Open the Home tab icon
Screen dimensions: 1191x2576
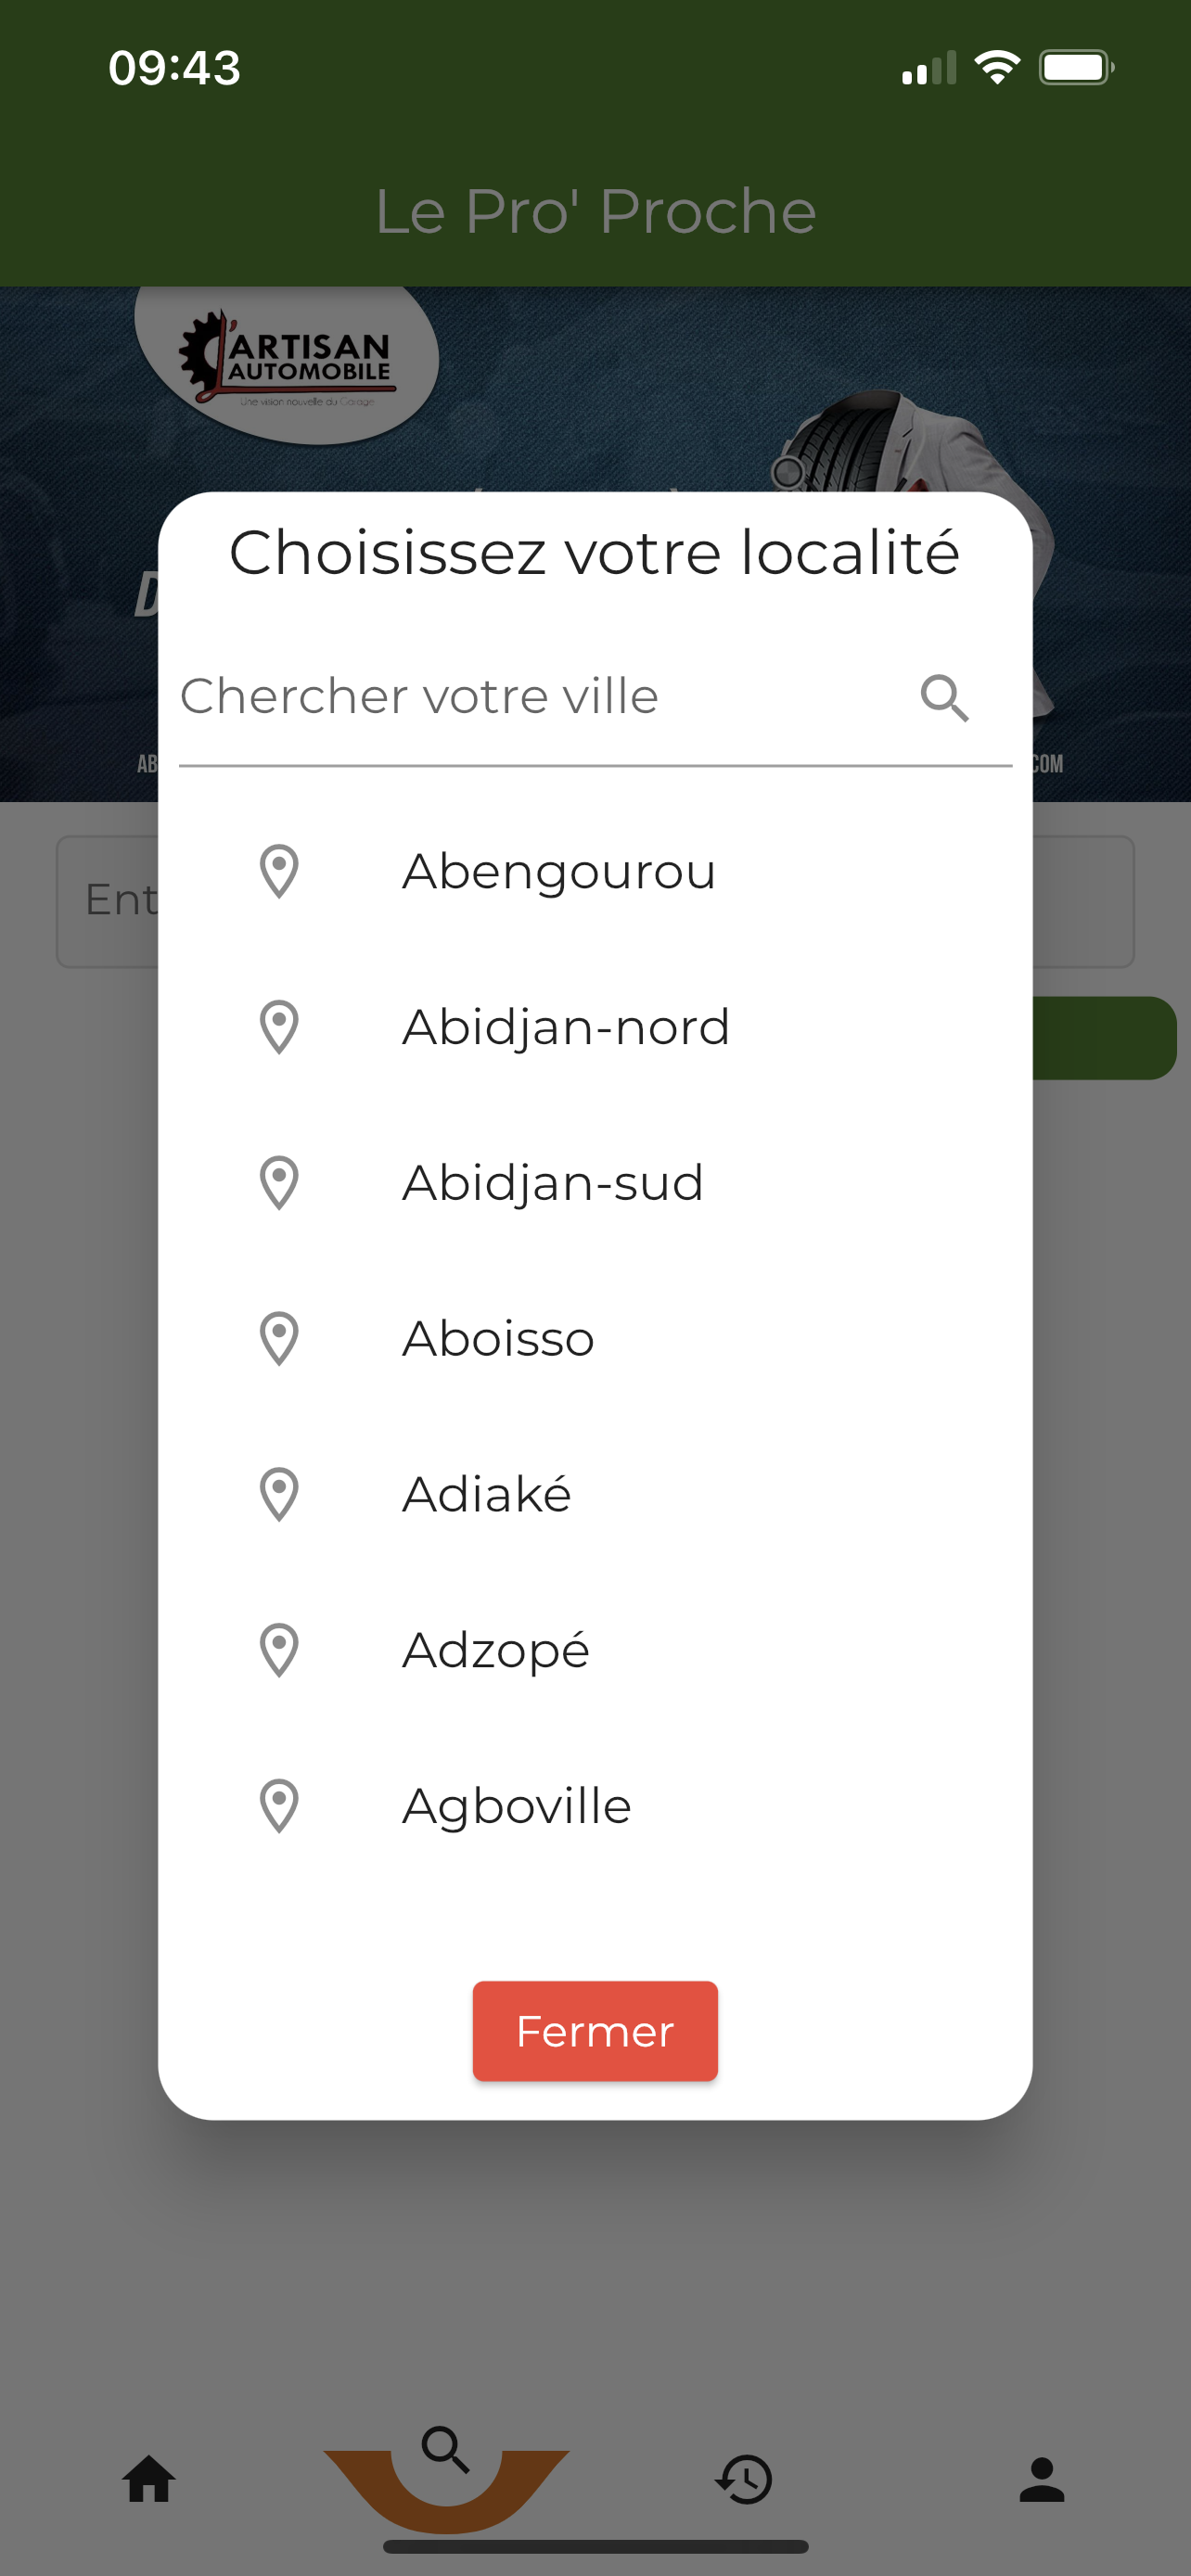pos(149,2480)
